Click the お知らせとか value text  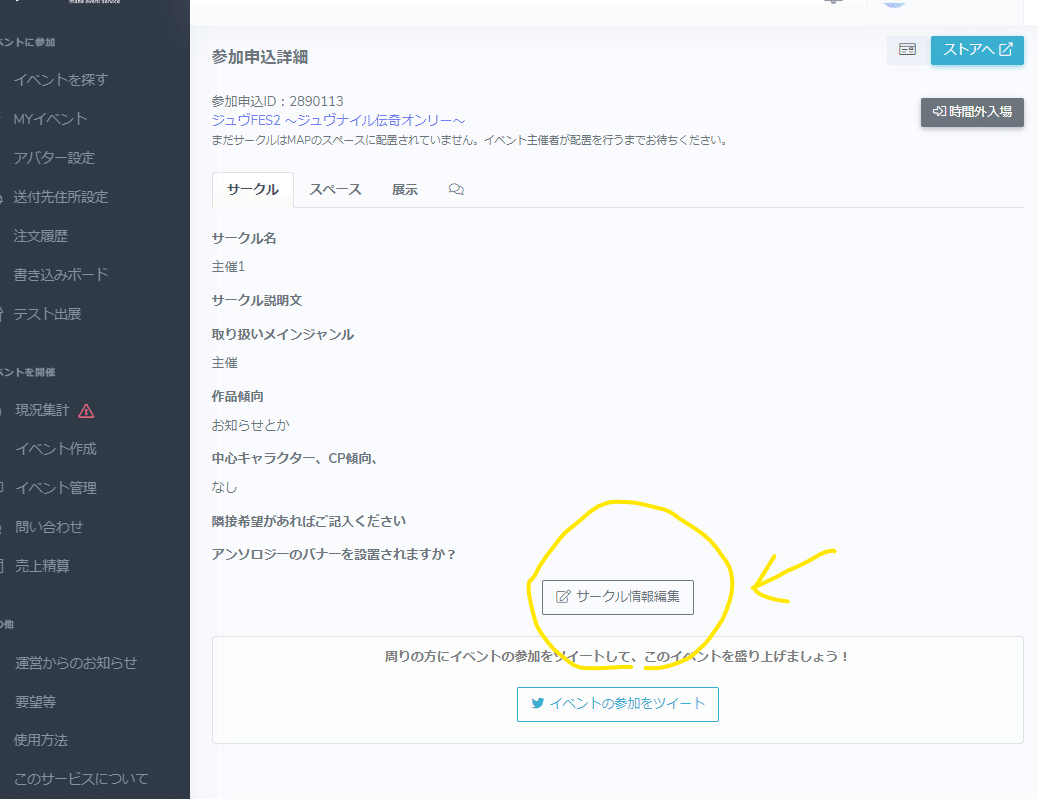click(x=250, y=425)
